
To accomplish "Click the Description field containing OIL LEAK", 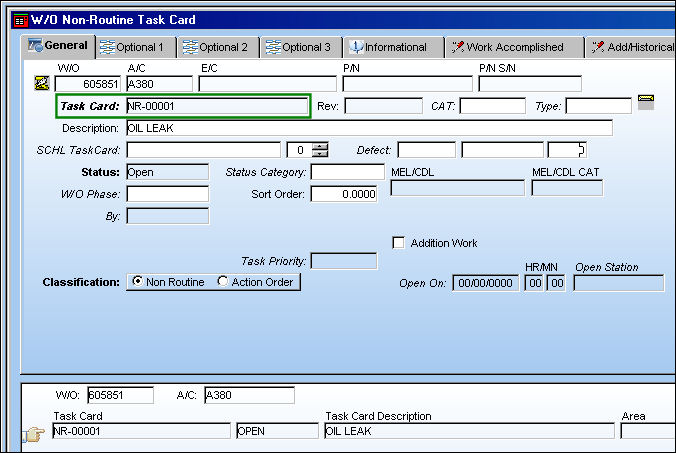I will (369, 128).
